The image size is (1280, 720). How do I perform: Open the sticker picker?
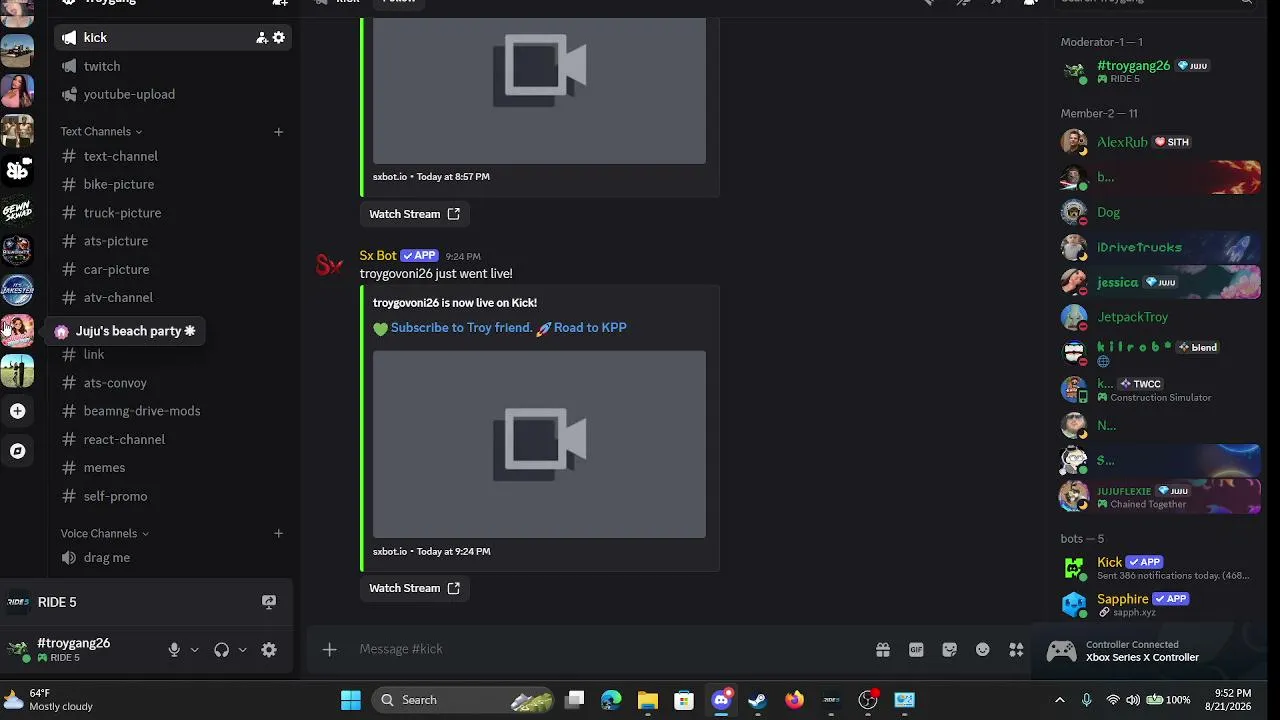tap(950, 650)
